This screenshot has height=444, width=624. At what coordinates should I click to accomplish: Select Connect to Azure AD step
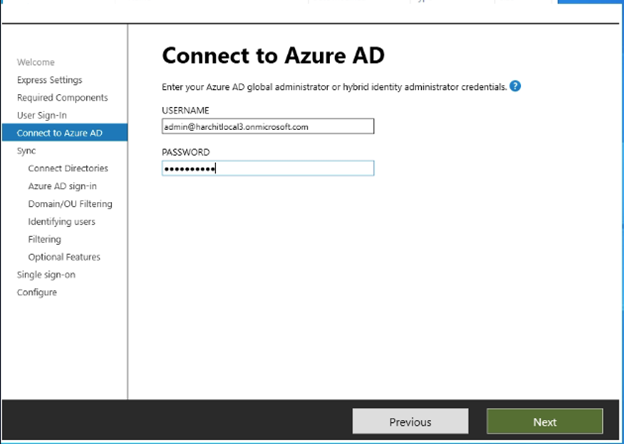click(x=58, y=133)
